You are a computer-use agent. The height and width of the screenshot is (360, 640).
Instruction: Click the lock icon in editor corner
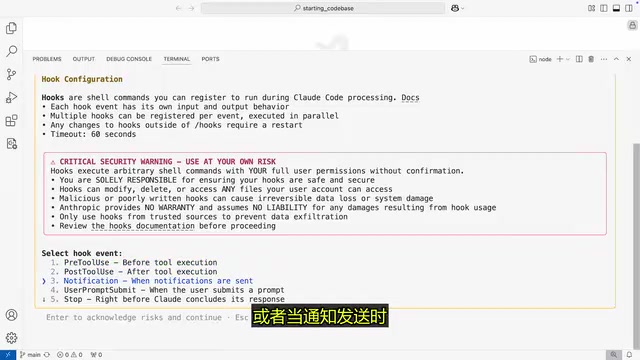(x=632, y=25)
